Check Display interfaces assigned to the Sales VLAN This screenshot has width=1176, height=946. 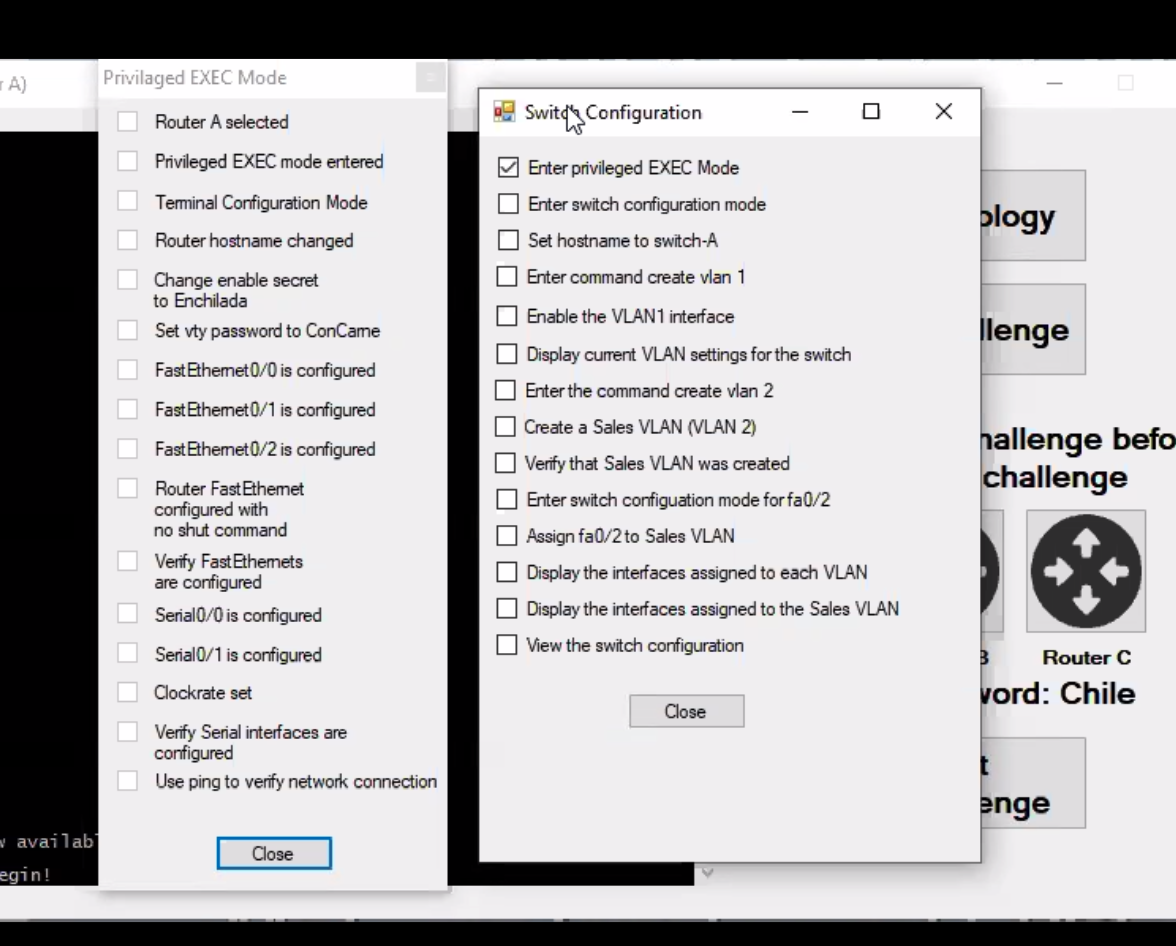click(x=507, y=608)
